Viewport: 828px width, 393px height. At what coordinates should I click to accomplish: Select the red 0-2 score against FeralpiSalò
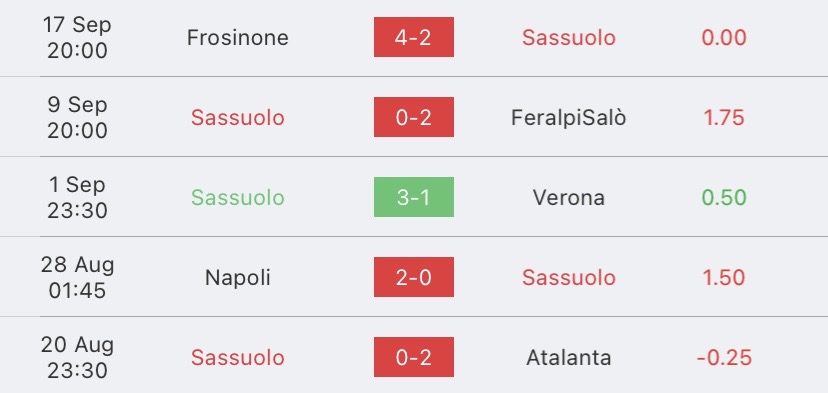[413, 117]
